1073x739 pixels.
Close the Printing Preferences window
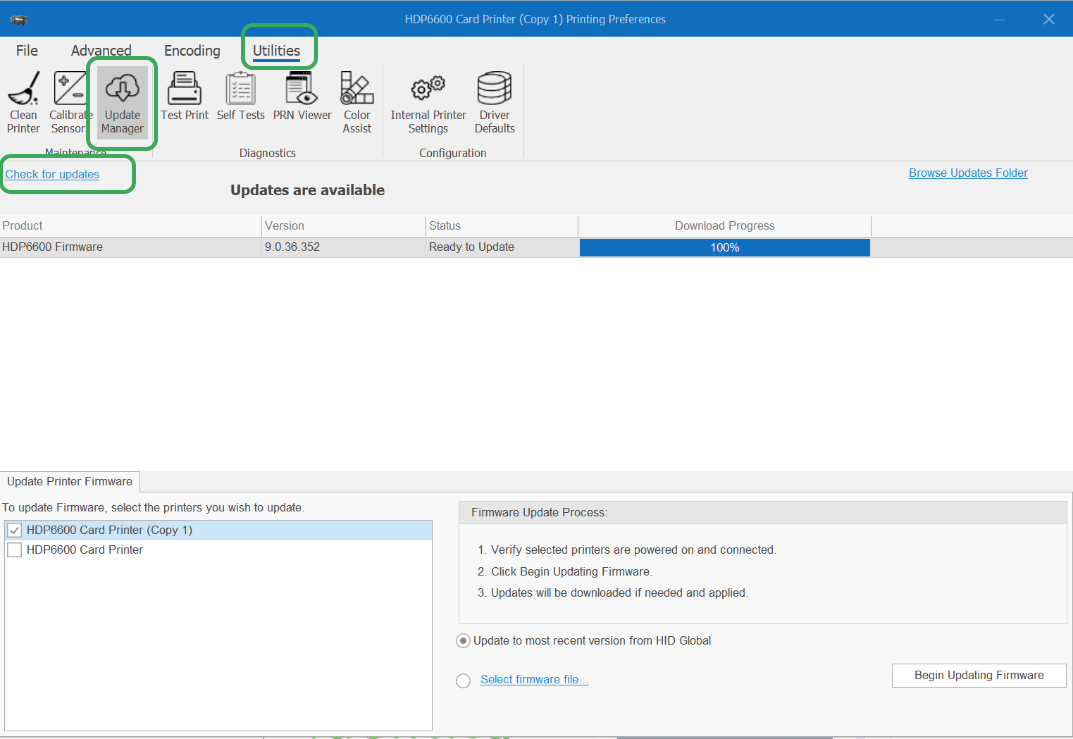[1048, 19]
